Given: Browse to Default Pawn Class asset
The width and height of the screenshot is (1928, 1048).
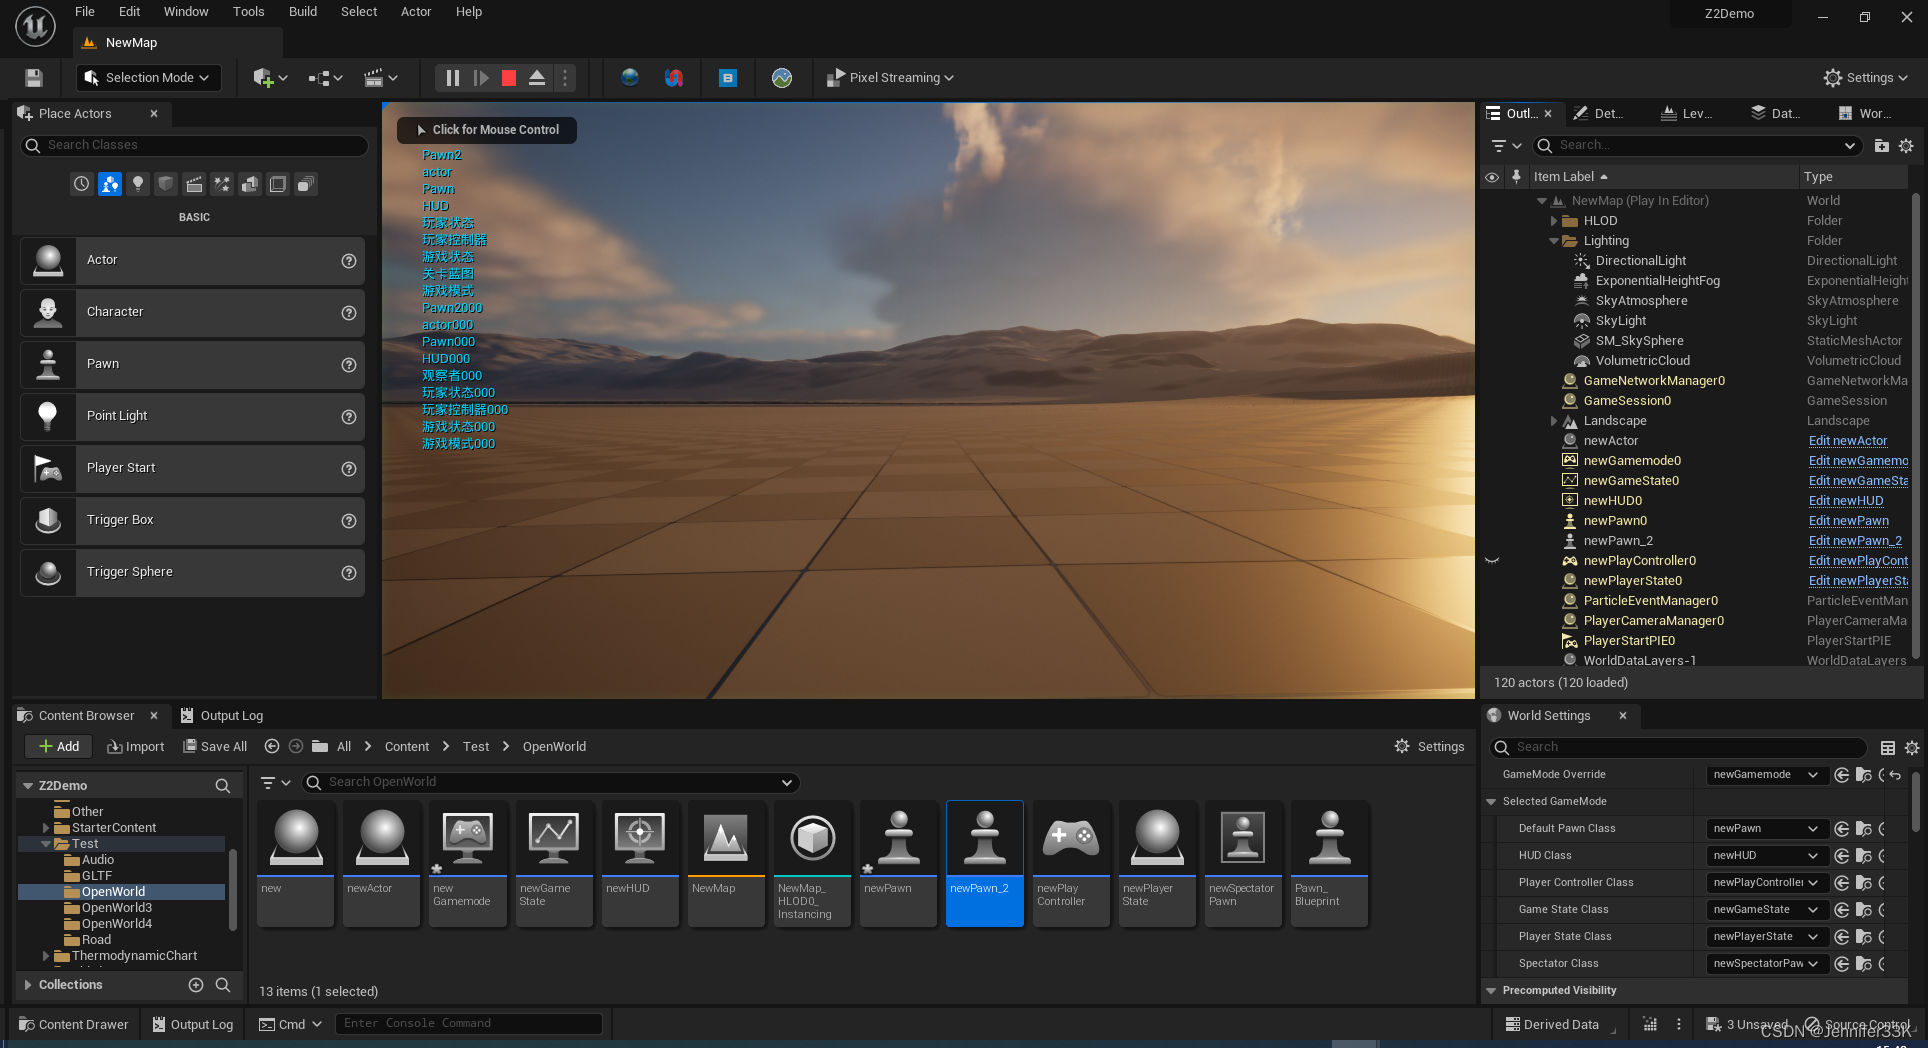Looking at the screenshot, I should coord(1864,829).
